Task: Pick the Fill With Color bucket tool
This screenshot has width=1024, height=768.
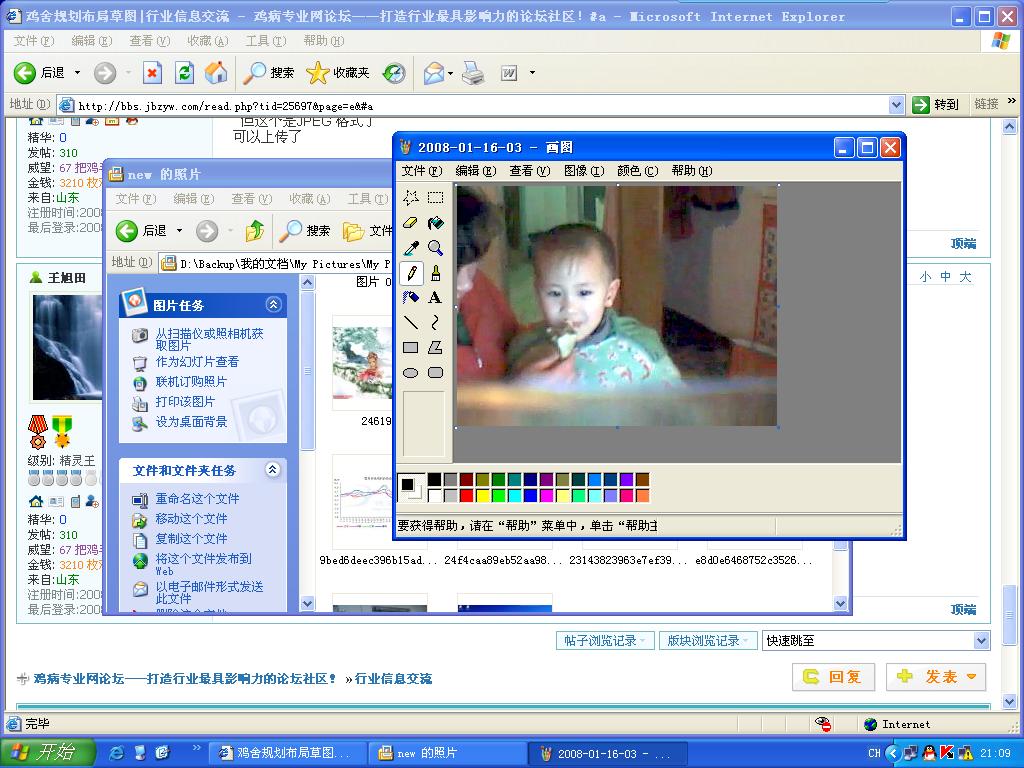Action: (x=436, y=223)
